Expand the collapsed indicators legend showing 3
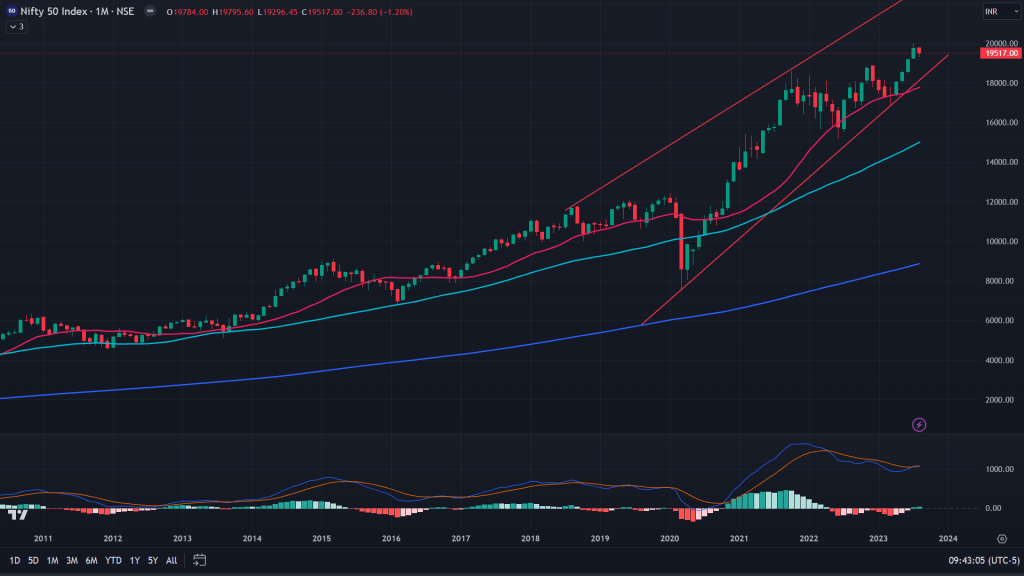The width and height of the screenshot is (1024, 576). point(16,27)
